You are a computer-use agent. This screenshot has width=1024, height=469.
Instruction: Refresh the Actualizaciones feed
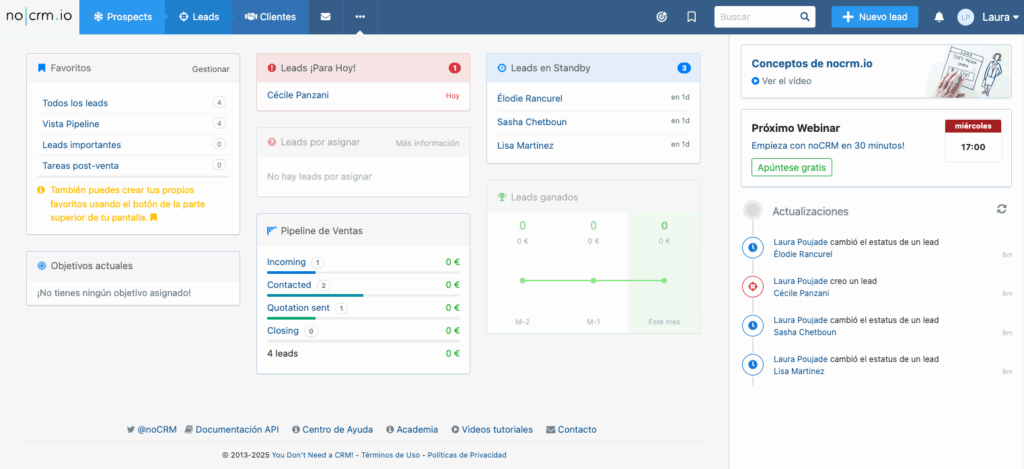pos(1001,208)
